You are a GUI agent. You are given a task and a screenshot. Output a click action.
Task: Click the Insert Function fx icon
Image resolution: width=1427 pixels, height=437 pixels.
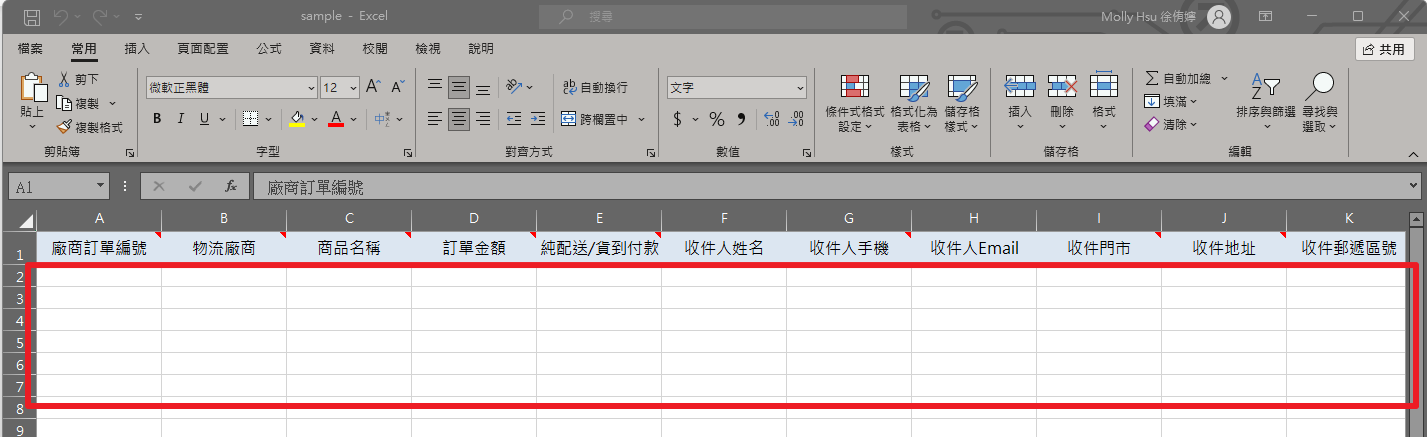(x=230, y=186)
